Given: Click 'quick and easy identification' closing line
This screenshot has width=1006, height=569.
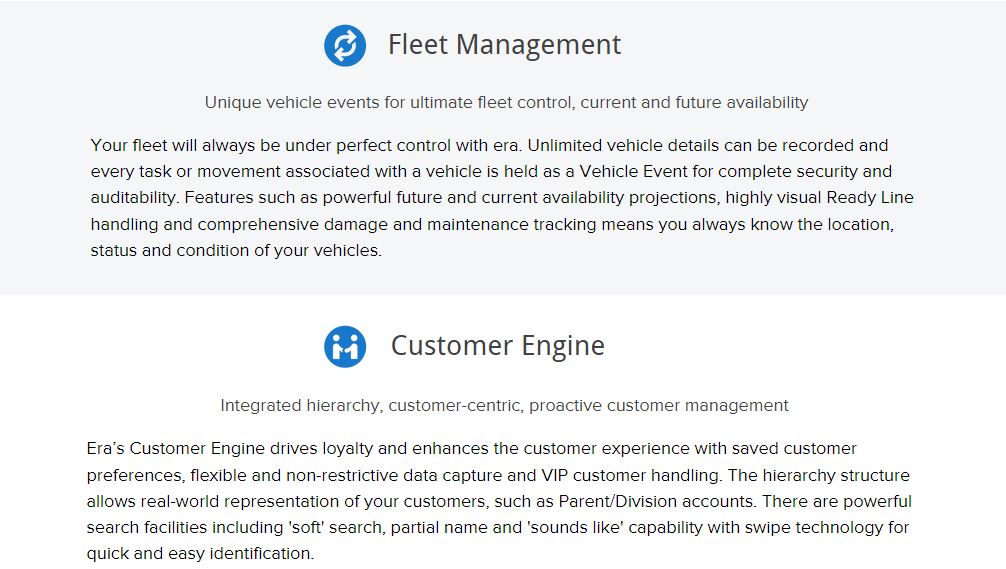Looking at the screenshot, I should (200, 553).
